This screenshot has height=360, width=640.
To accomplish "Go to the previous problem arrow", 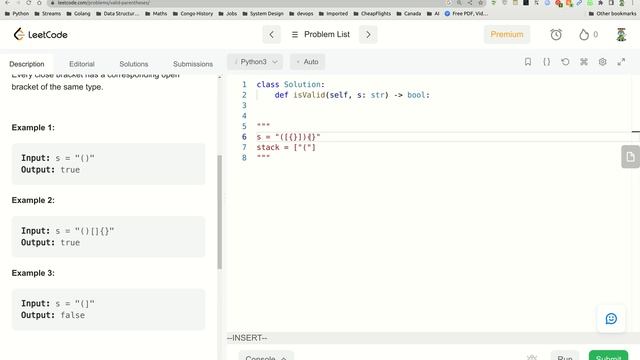I will point(271,35).
